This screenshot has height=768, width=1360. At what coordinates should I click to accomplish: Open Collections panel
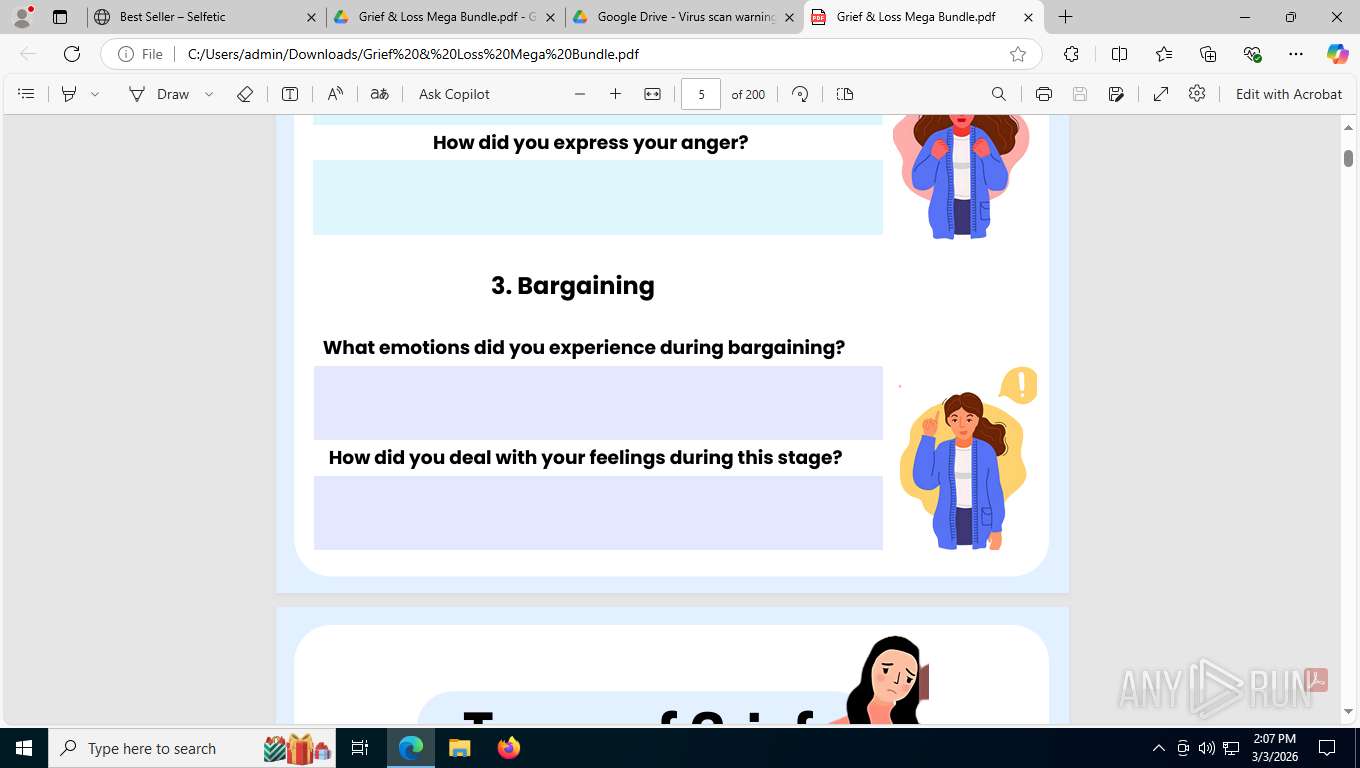point(1208,54)
